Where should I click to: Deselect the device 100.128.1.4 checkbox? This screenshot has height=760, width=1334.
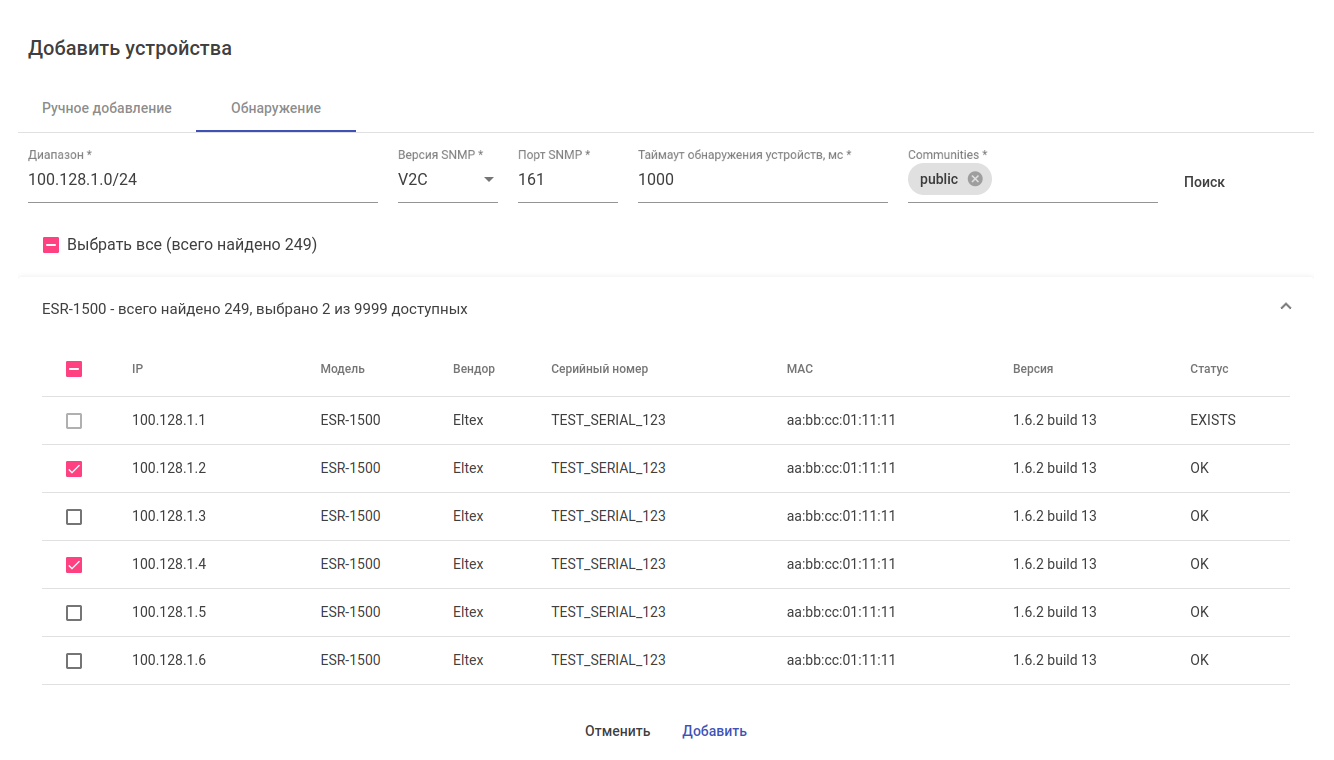(x=74, y=565)
